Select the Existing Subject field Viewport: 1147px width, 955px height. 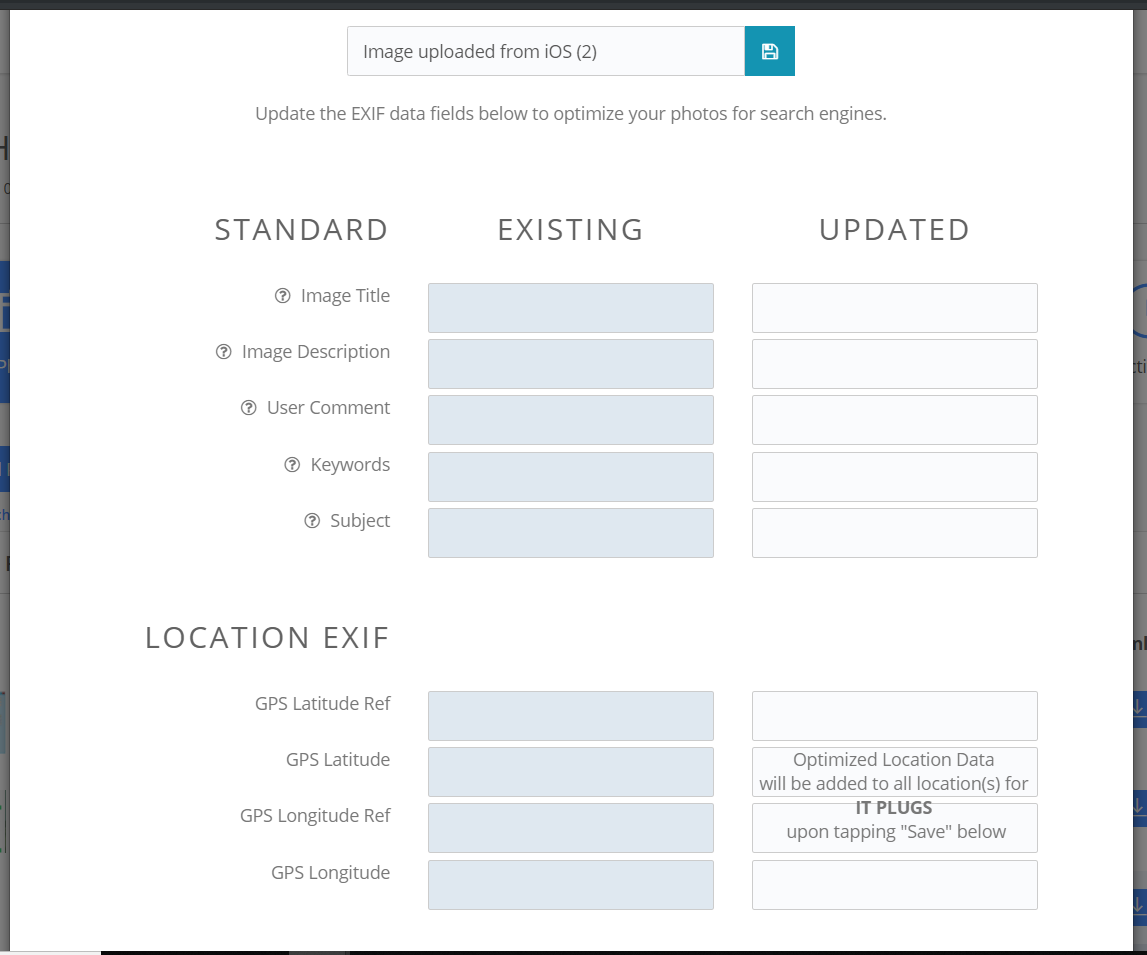tap(570, 533)
